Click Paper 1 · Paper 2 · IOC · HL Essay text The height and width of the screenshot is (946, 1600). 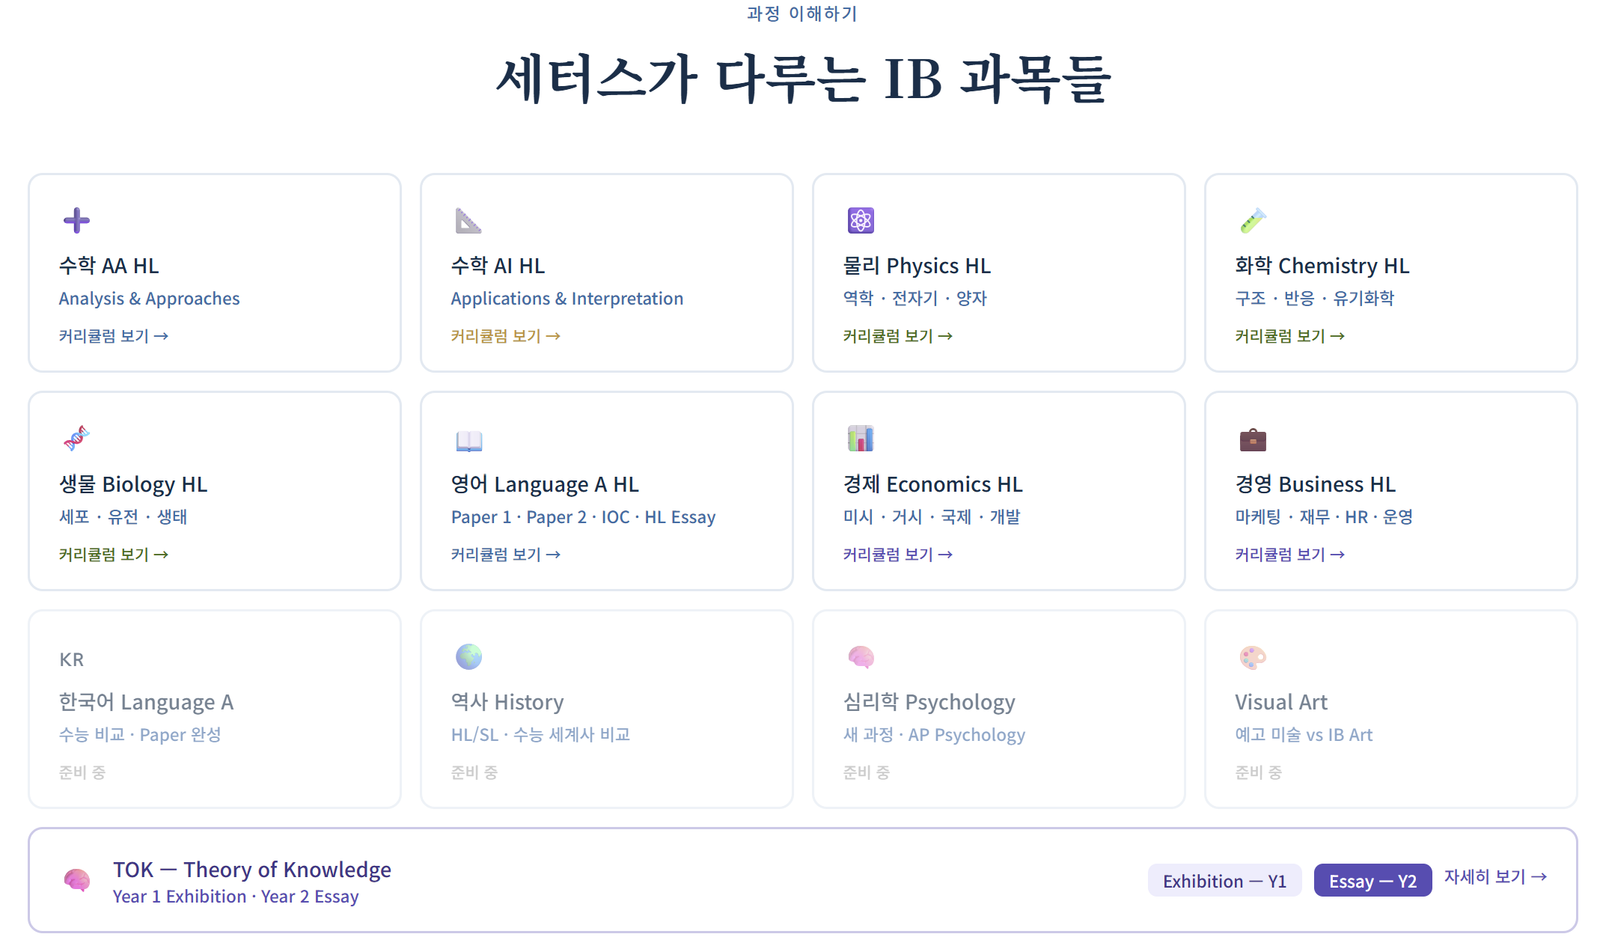[x=583, y=517]
